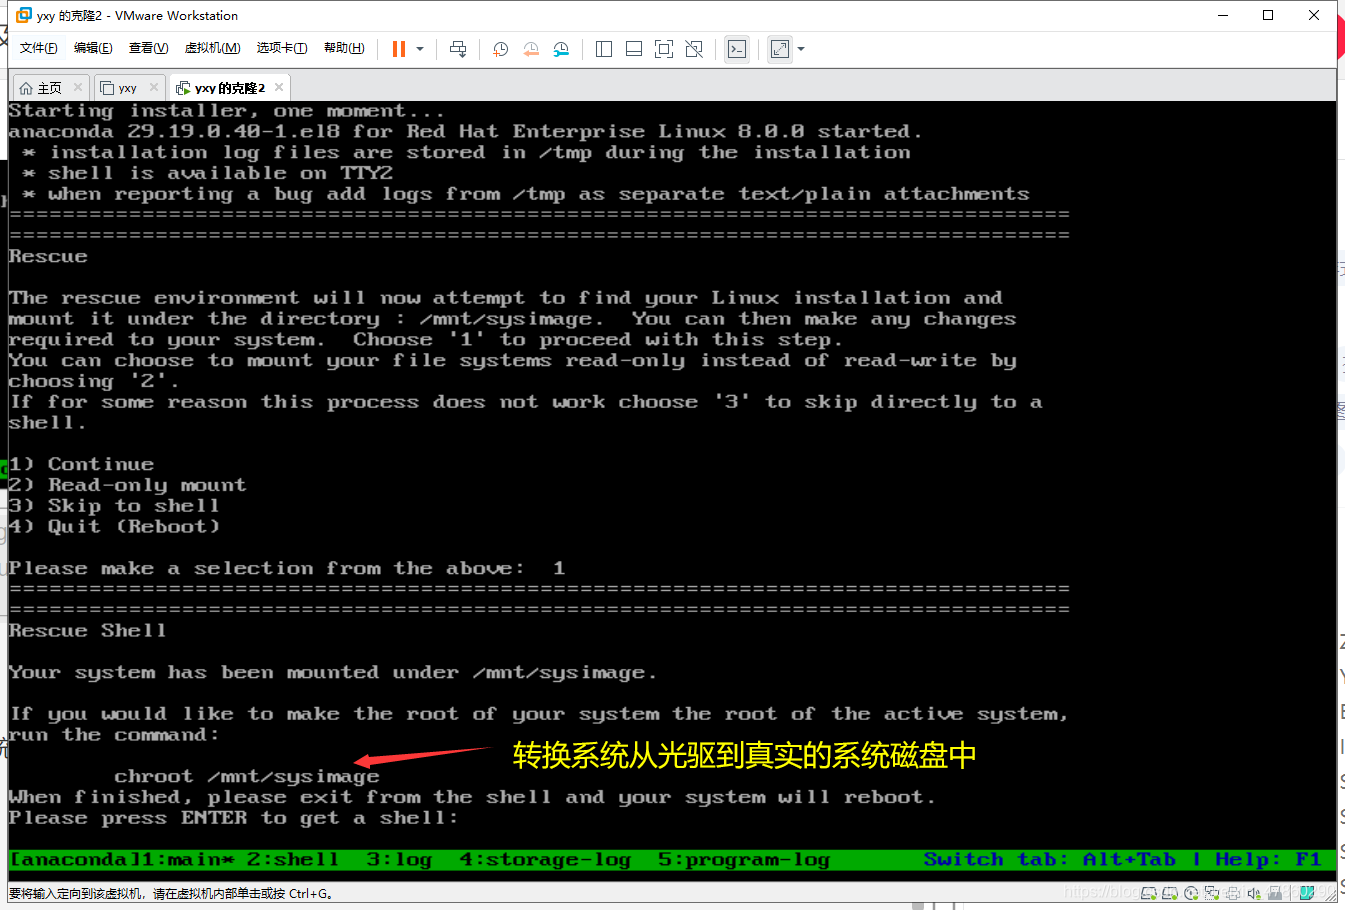Viewport: 1345px width, 910px height.
Task: Click 'Please press ENTER to get a shell:' prompt
Action: (x=233, y=818)
